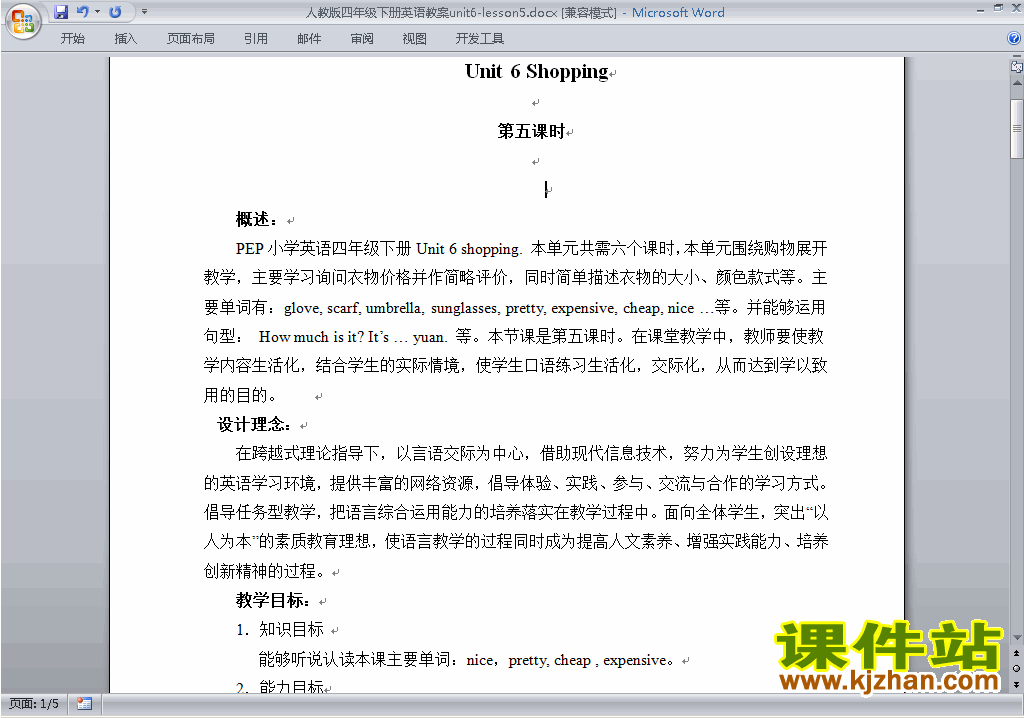Click the vertical scrollbar up arrow
The height and width of the screenshot is (718, 1024).
[1017, 84]
